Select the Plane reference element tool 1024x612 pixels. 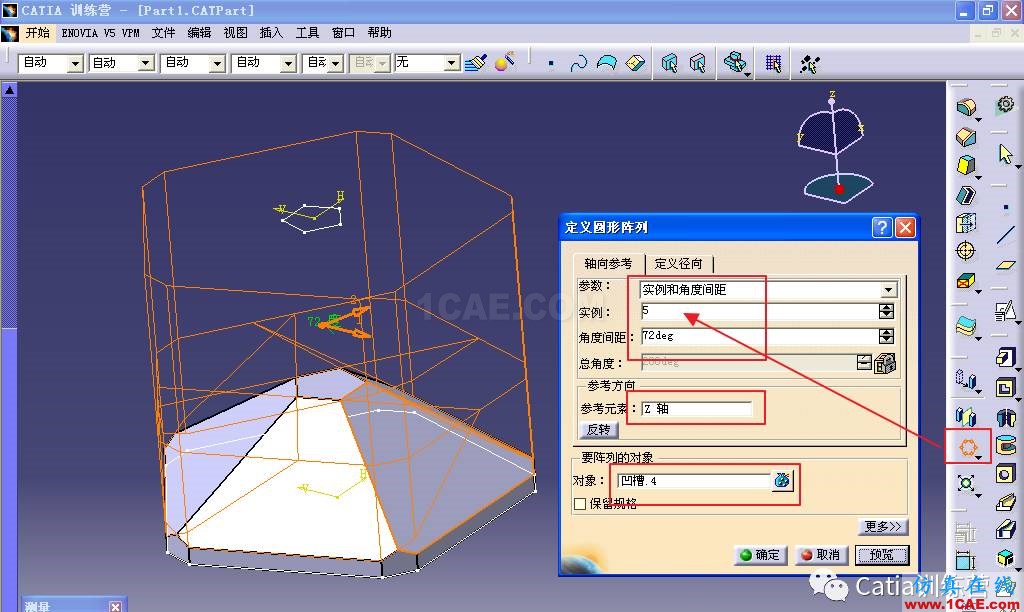1006,265
